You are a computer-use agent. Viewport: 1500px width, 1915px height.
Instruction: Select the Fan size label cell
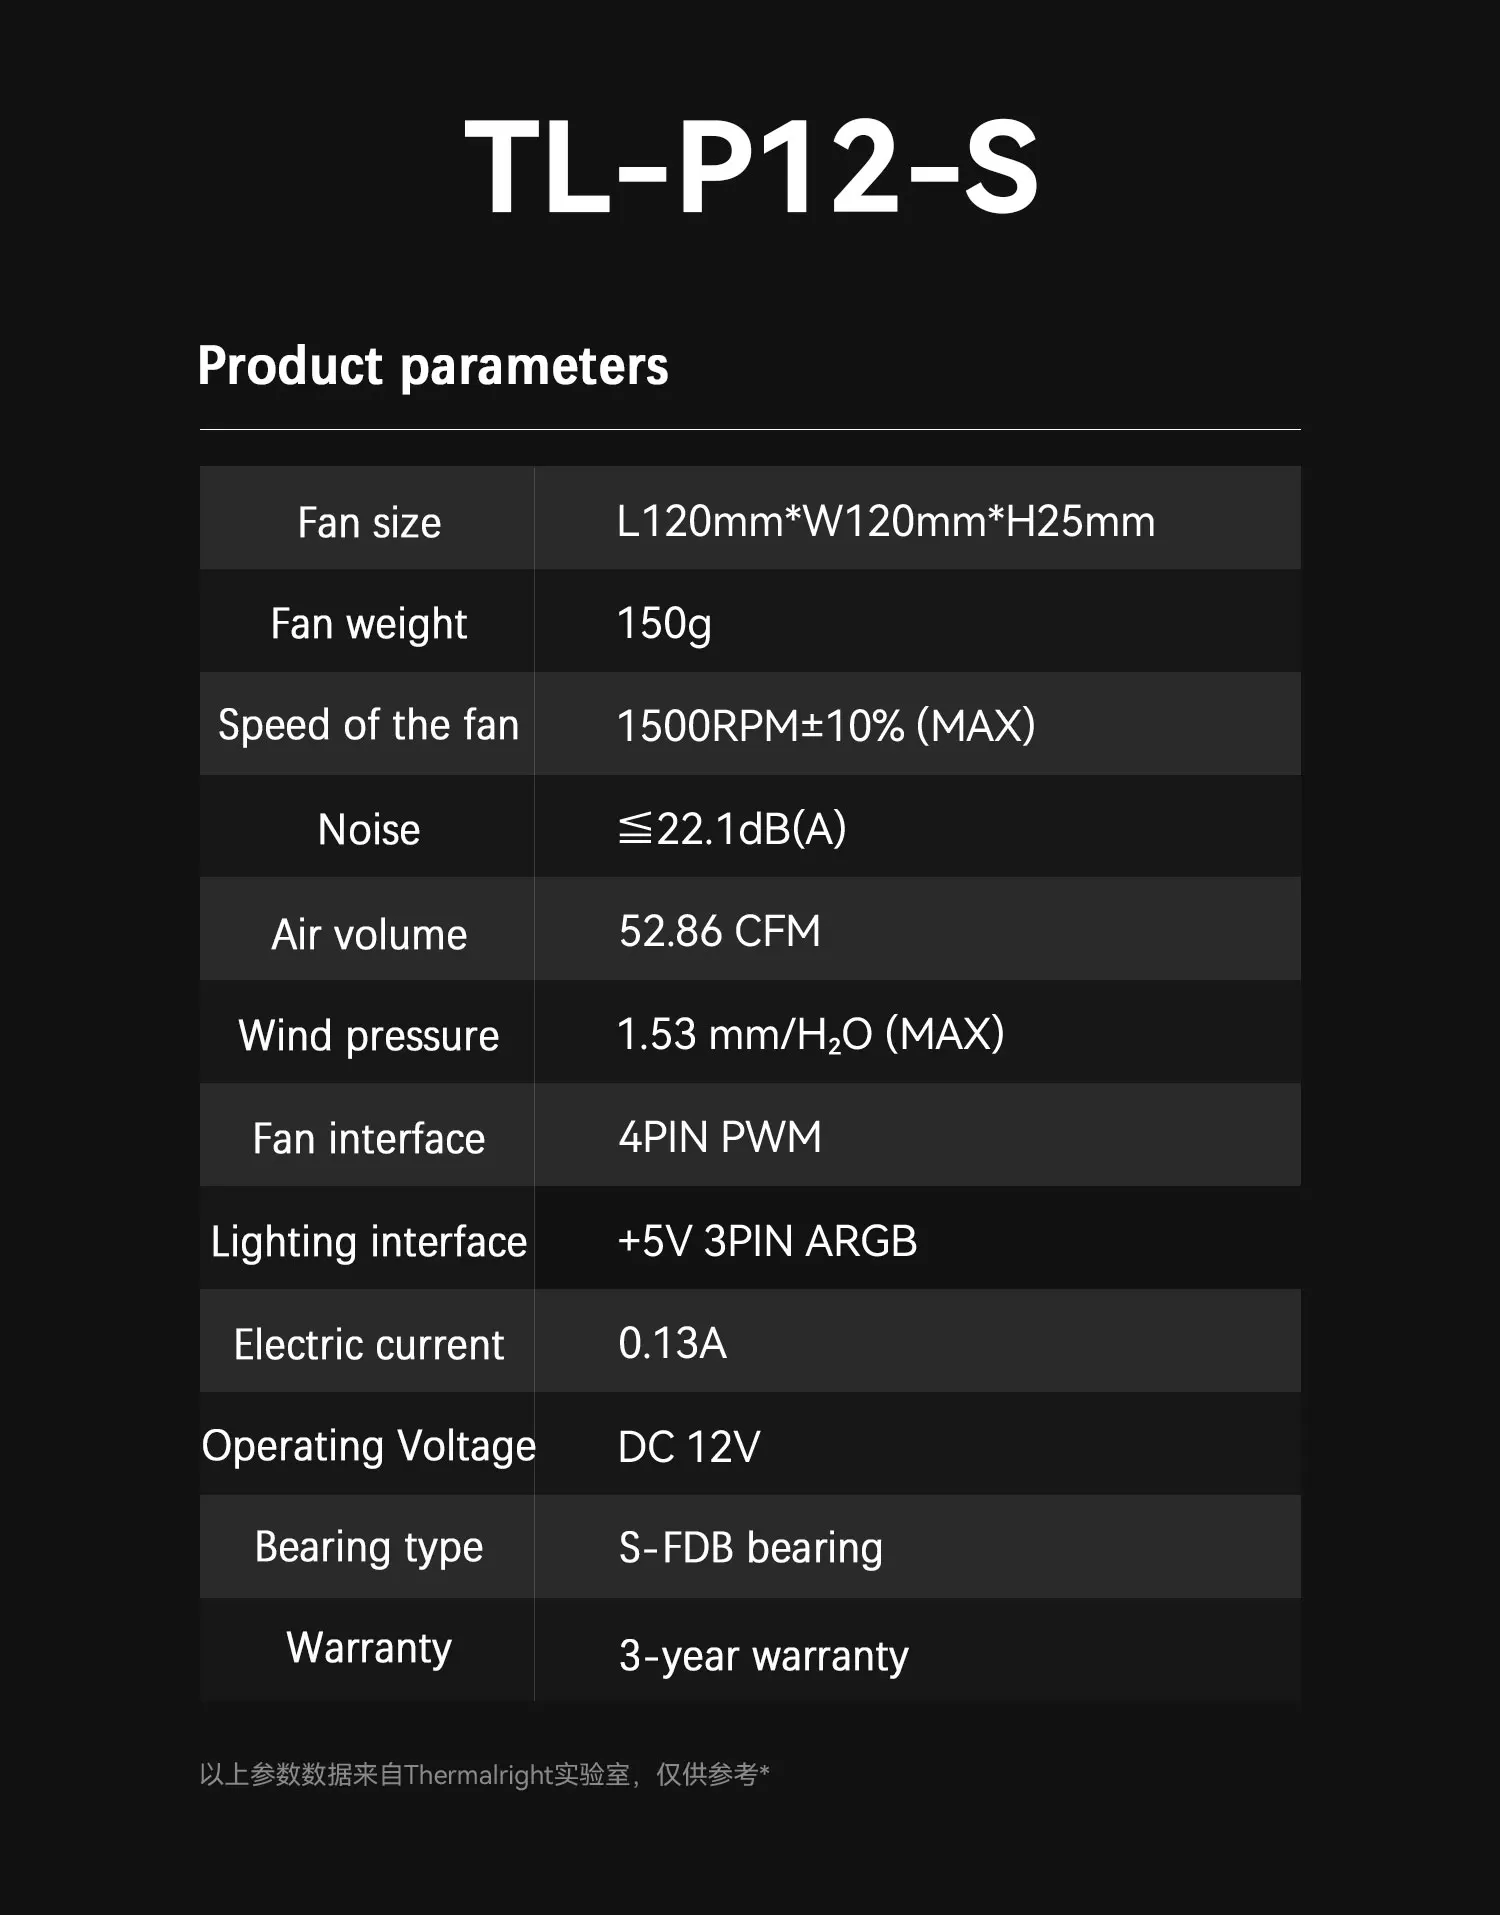tap(369, 523)
